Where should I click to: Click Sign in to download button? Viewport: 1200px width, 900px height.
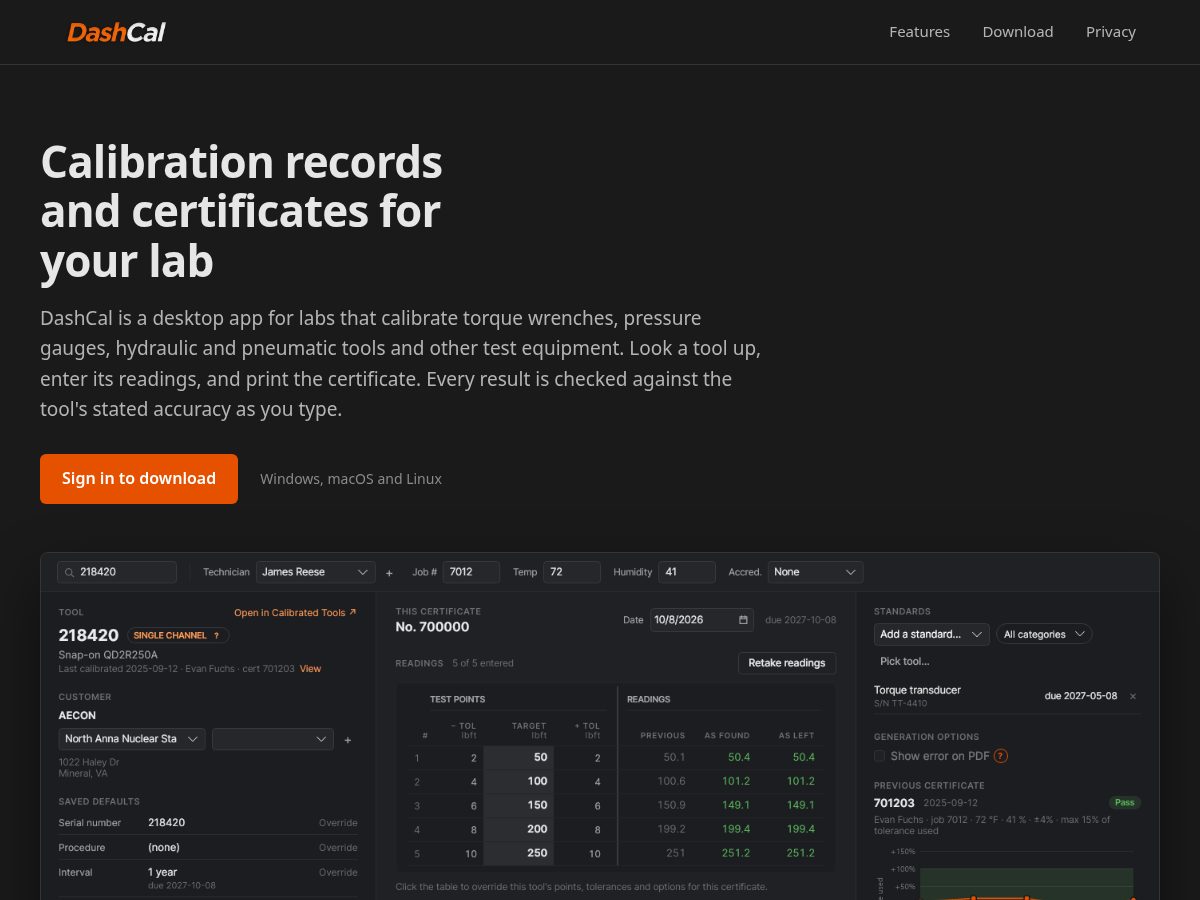coord(139,479)
